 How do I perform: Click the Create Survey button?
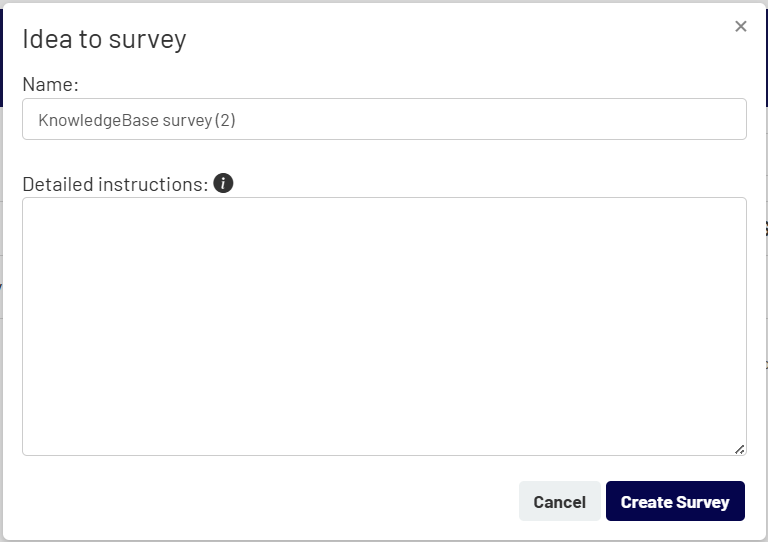[x=675, y=501]
